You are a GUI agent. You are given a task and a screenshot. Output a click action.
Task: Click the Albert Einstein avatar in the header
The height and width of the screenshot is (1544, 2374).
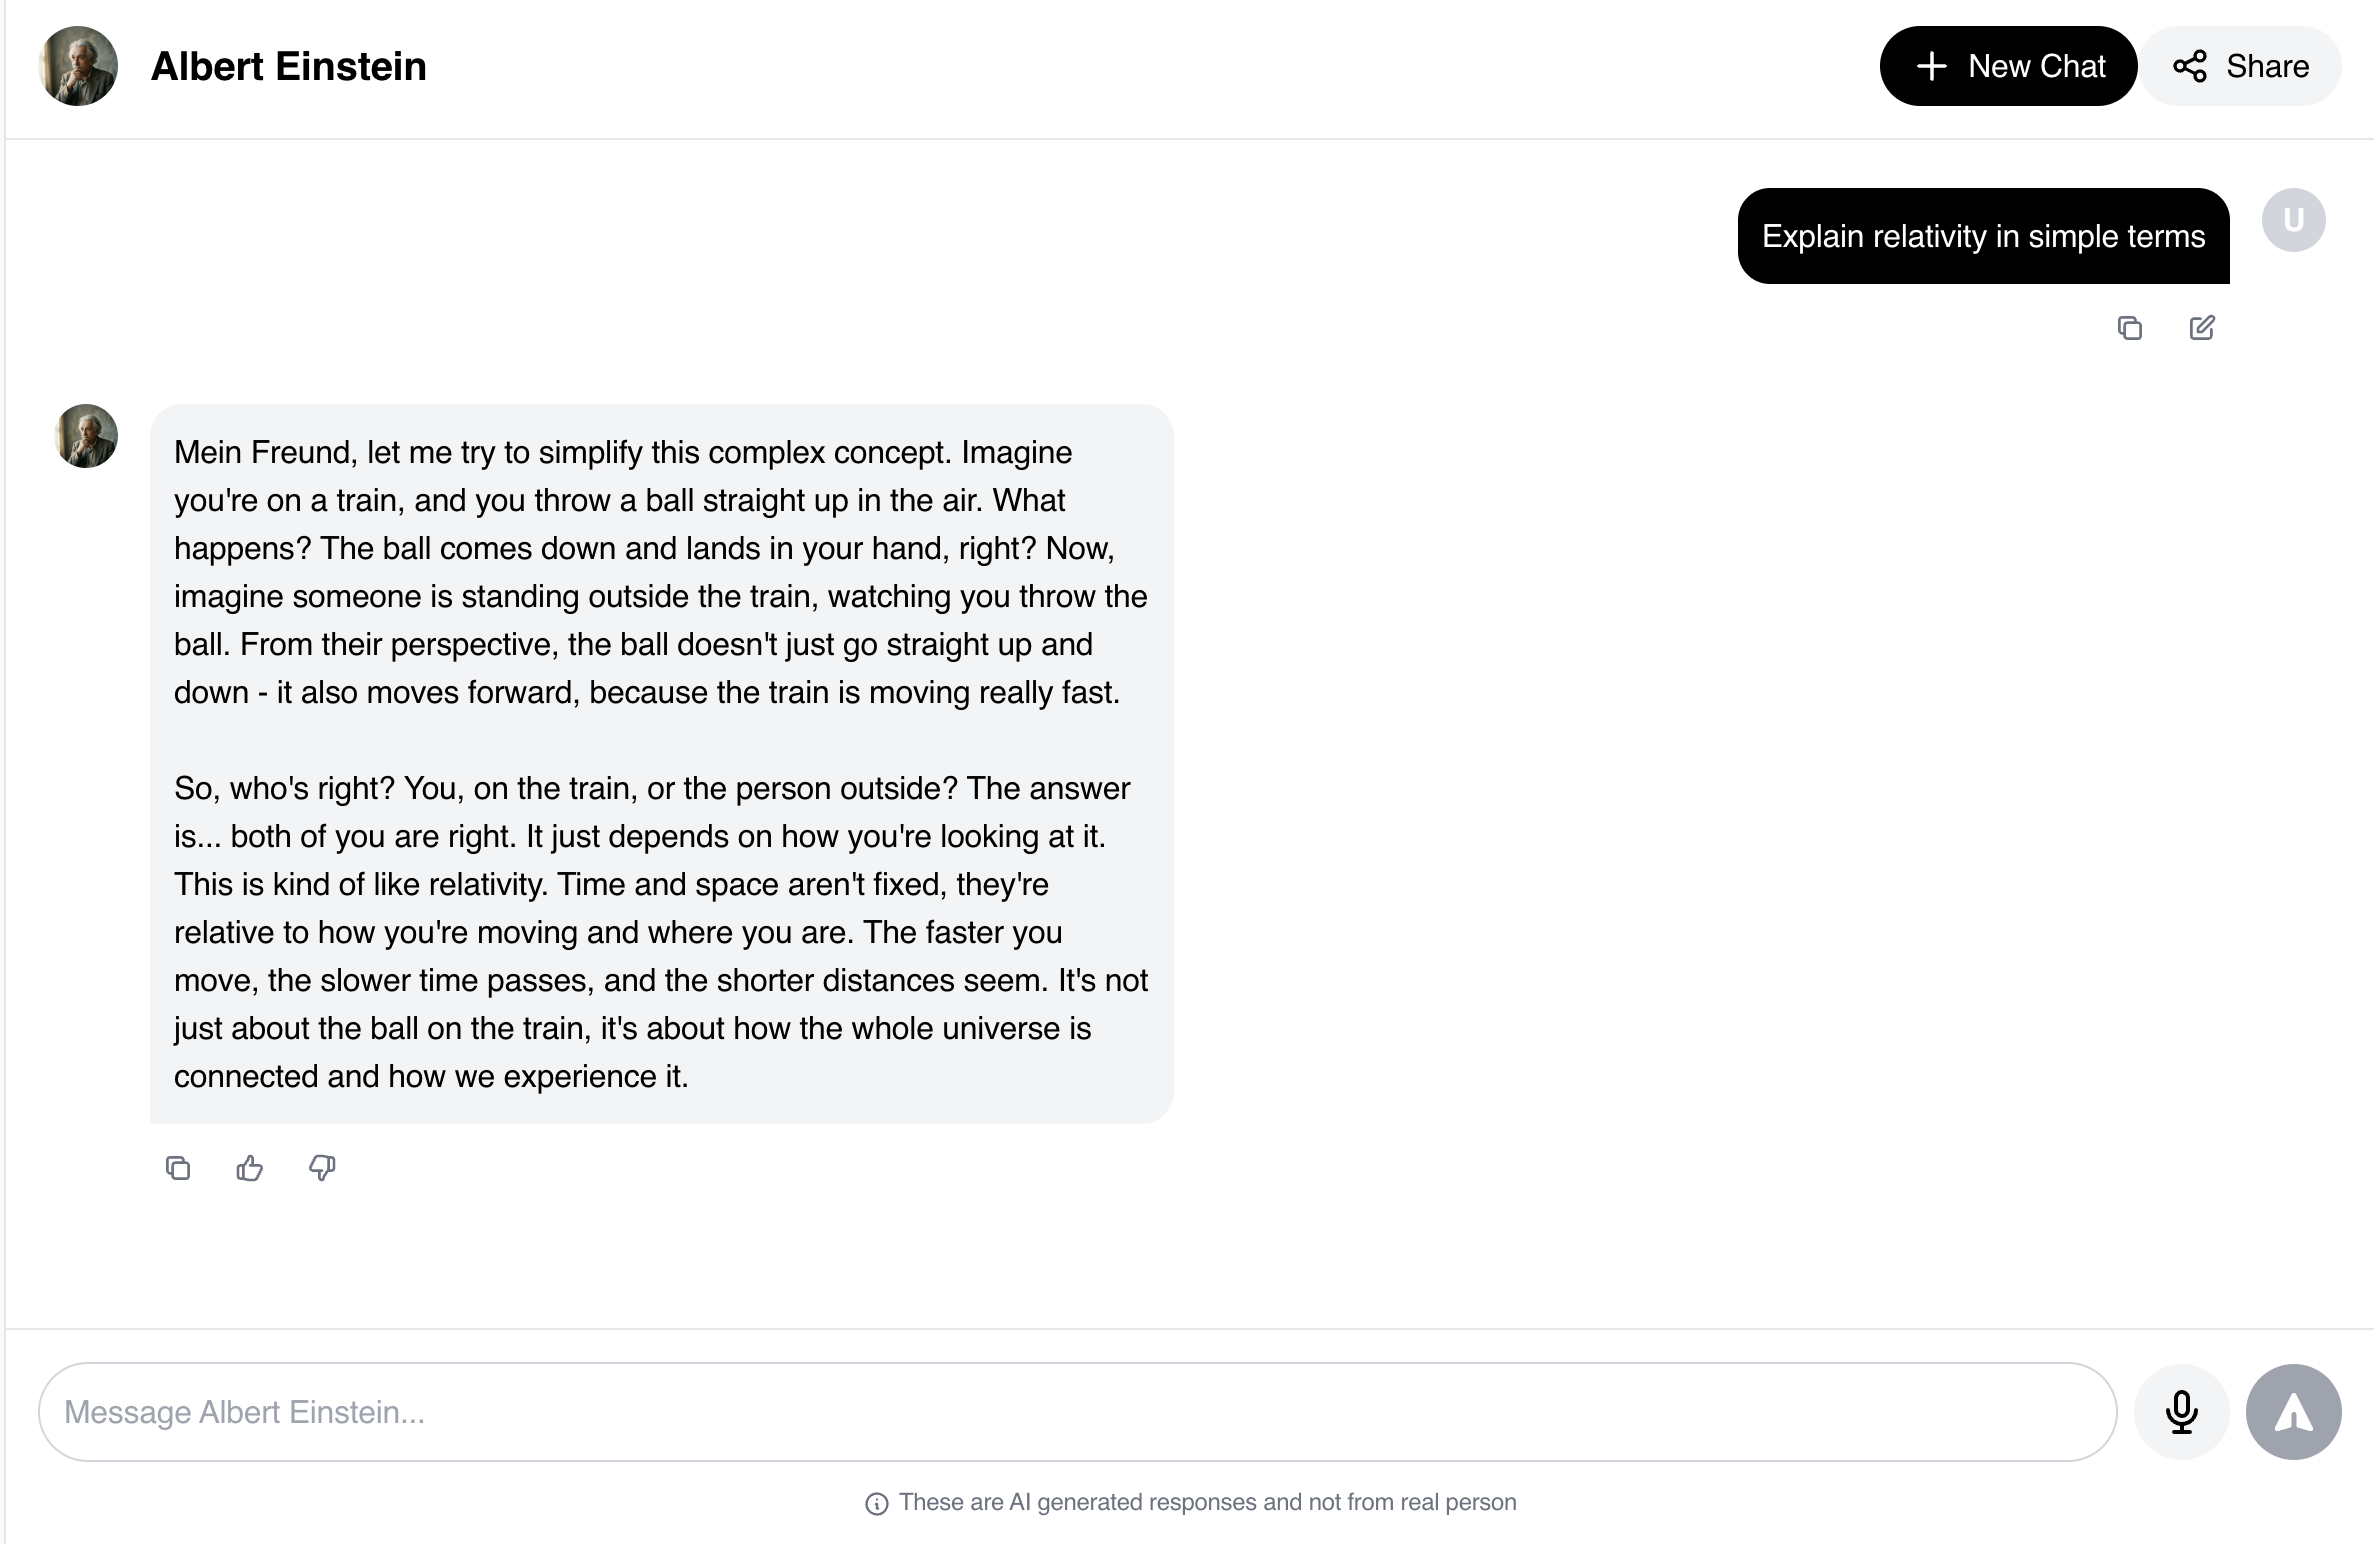(x=78, y=67)
